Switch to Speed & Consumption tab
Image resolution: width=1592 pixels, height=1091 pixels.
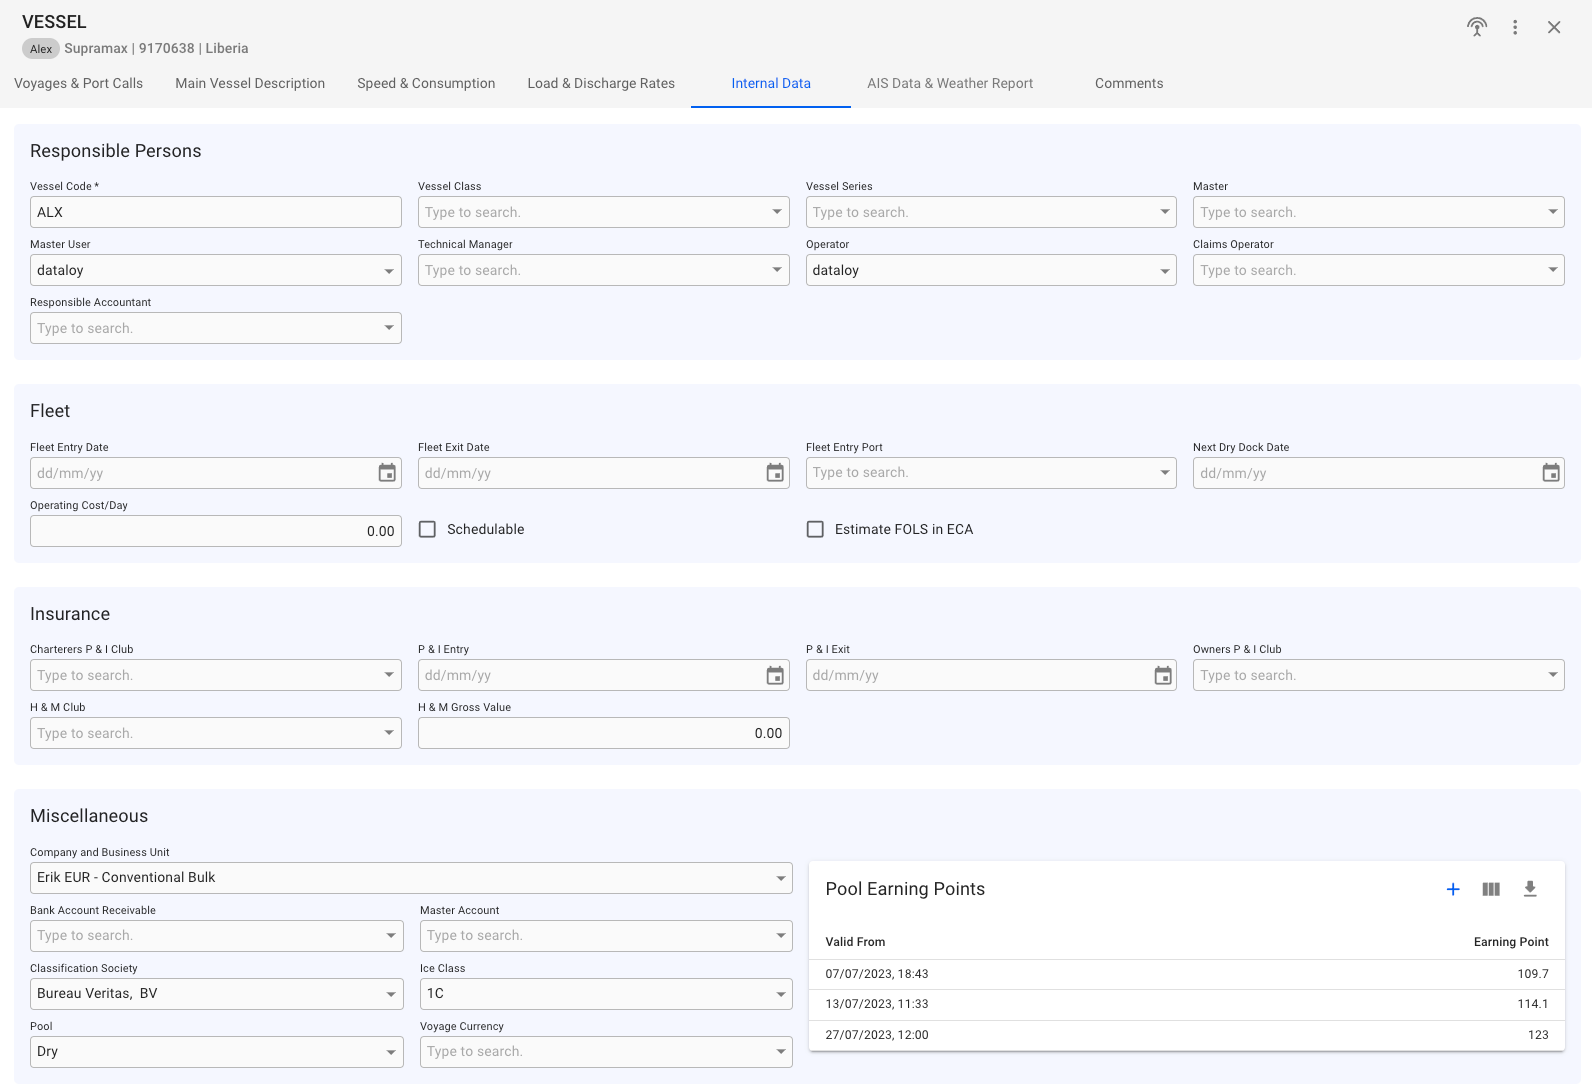[426, 84]
